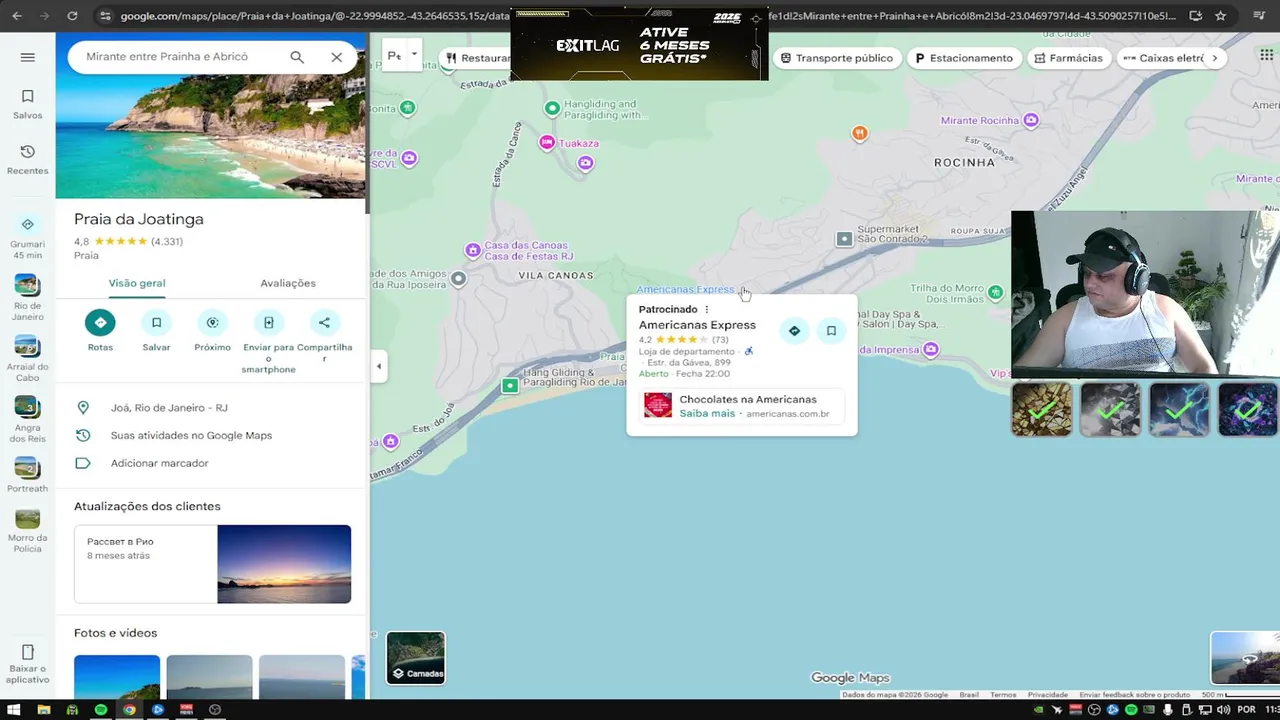Click directions icon in Americanas Express card
This screenshot has height=720, width=1280.
point(794,331)
